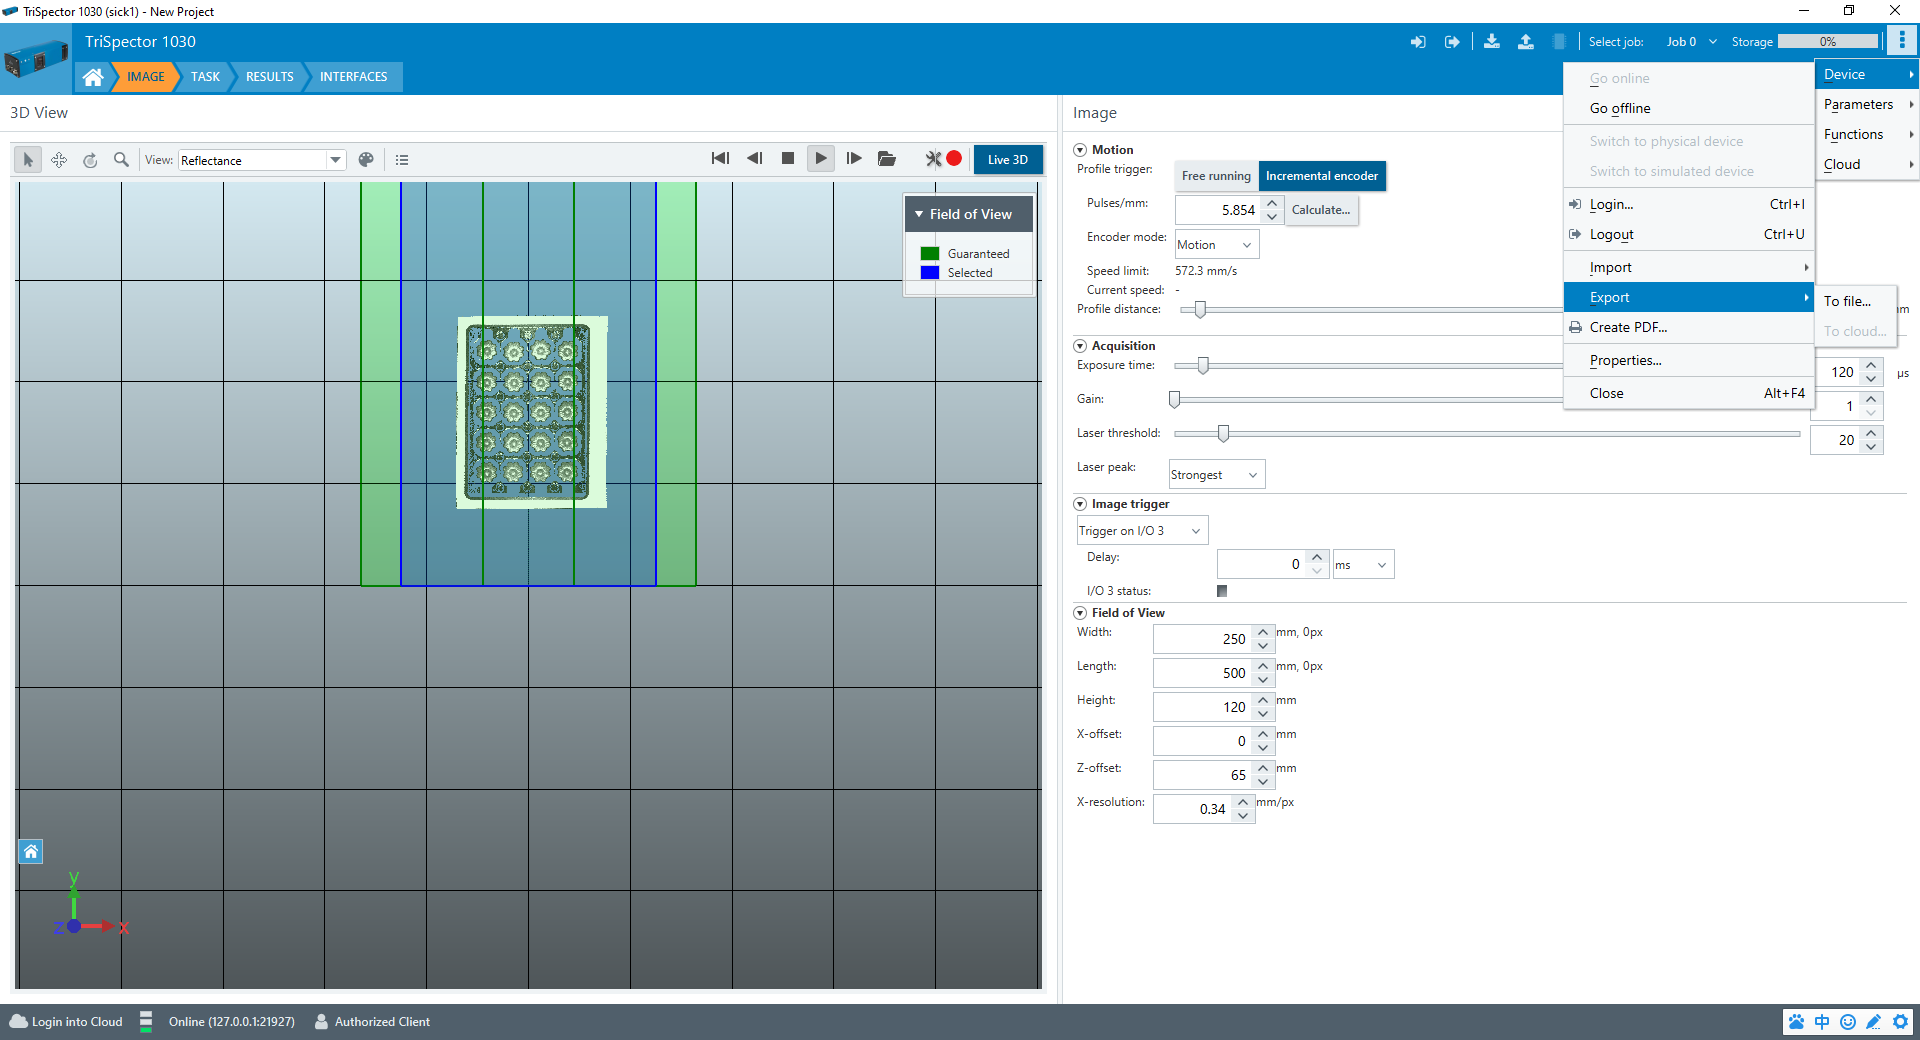Click the red record button
This screenshot has width=1920, height=1040.
954,158
